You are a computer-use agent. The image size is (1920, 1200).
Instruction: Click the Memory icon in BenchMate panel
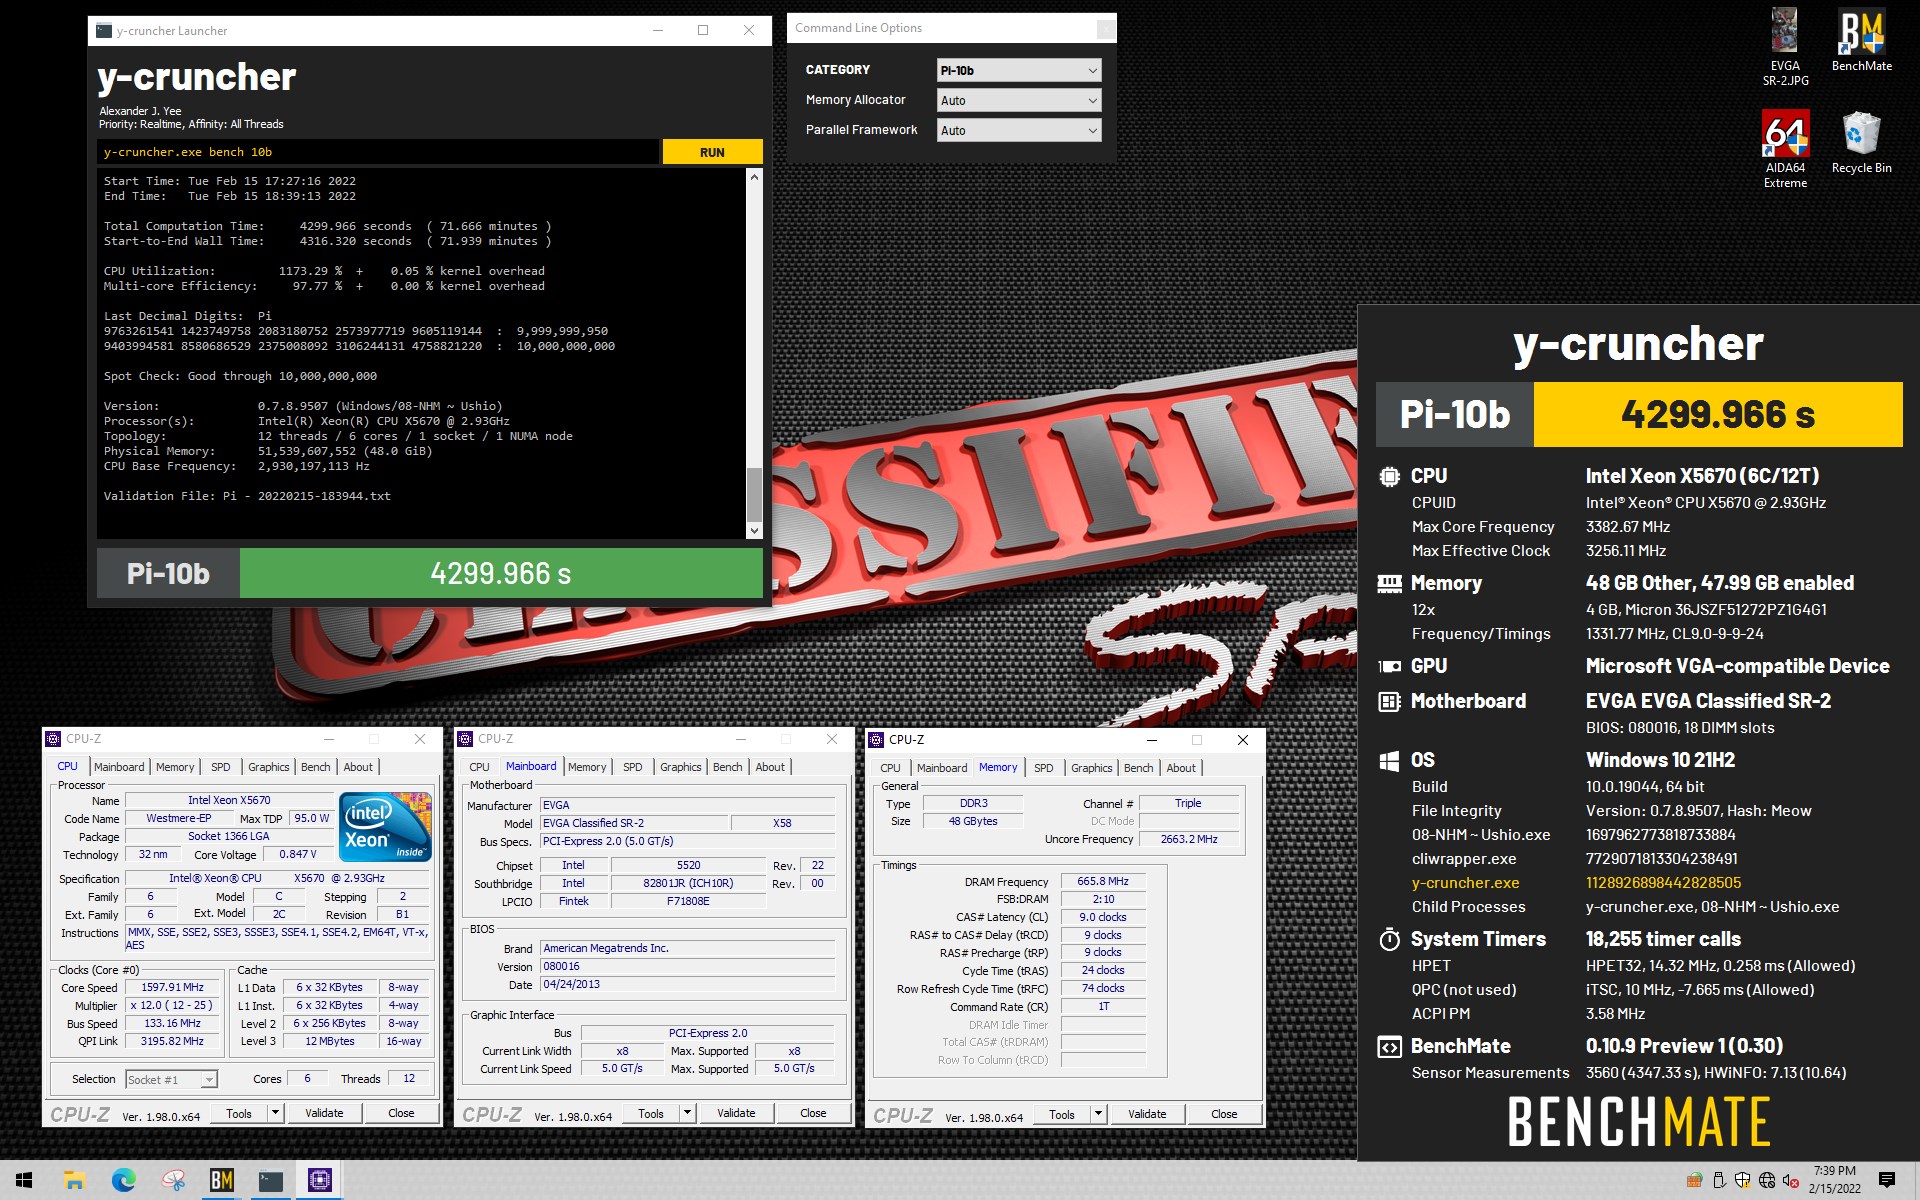point(1389,583)
